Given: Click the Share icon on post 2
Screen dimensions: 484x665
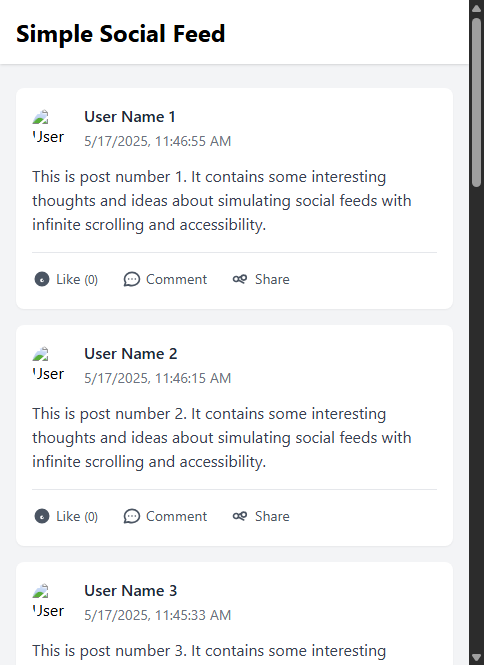Looking at the screenshot, I should click(240, 516).
